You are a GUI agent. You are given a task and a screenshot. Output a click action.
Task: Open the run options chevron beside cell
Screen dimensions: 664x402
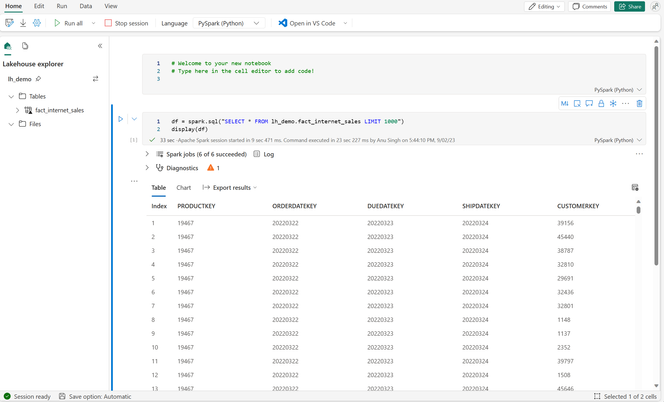coord(134,119)
